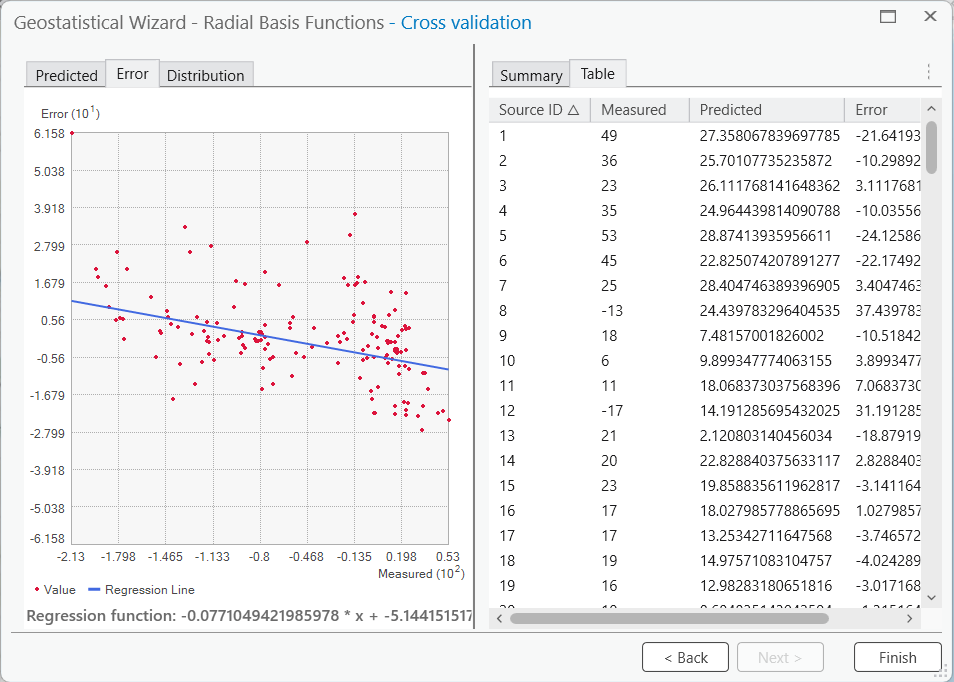Viewport: 954px width, 682px height.
Task: Click measured value -13 in row 8
Action: coord(612,310)
